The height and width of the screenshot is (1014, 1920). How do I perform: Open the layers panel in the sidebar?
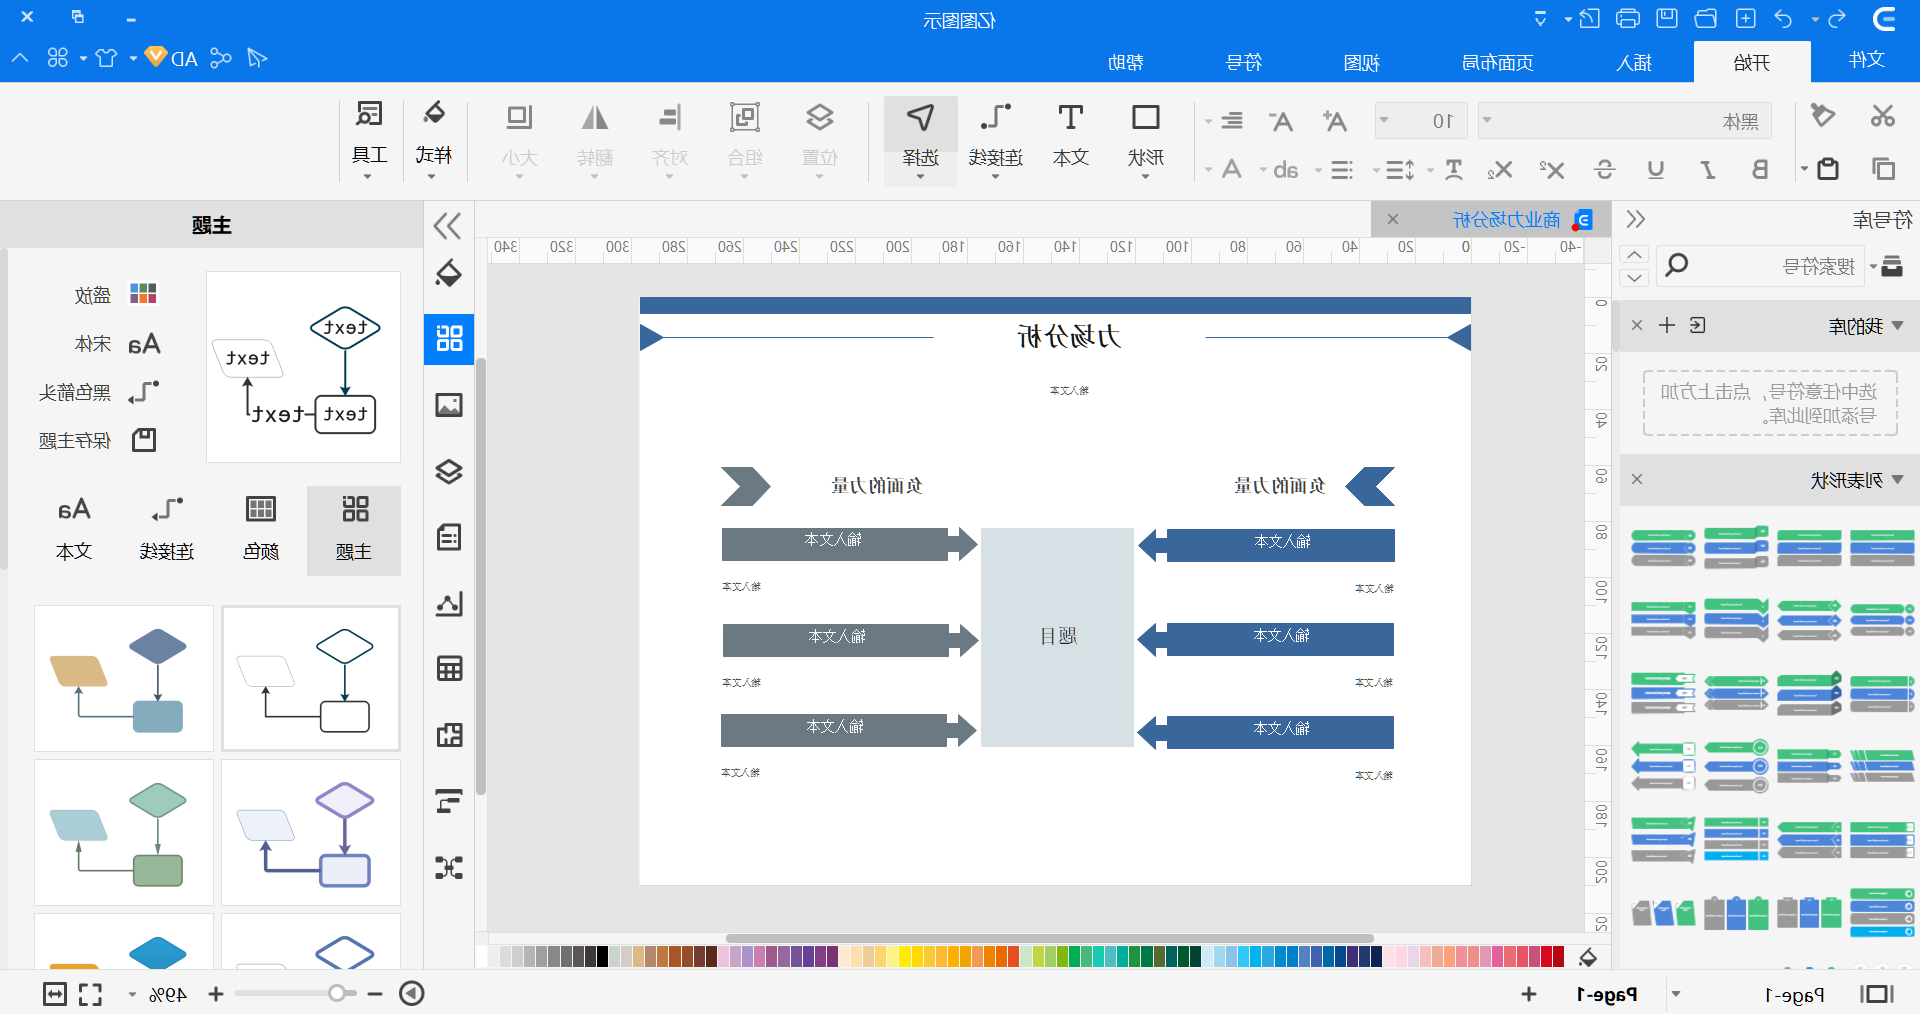tap(449, 471)
